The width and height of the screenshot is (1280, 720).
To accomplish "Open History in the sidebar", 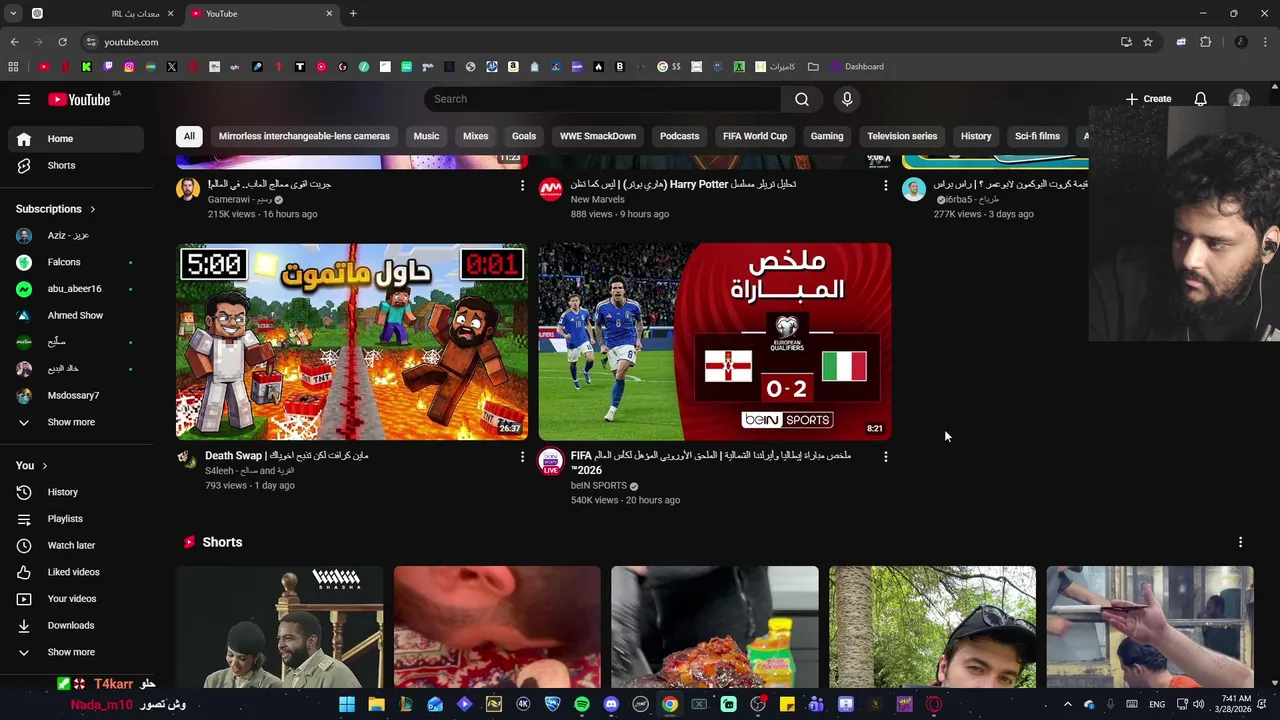I will 76,492.
